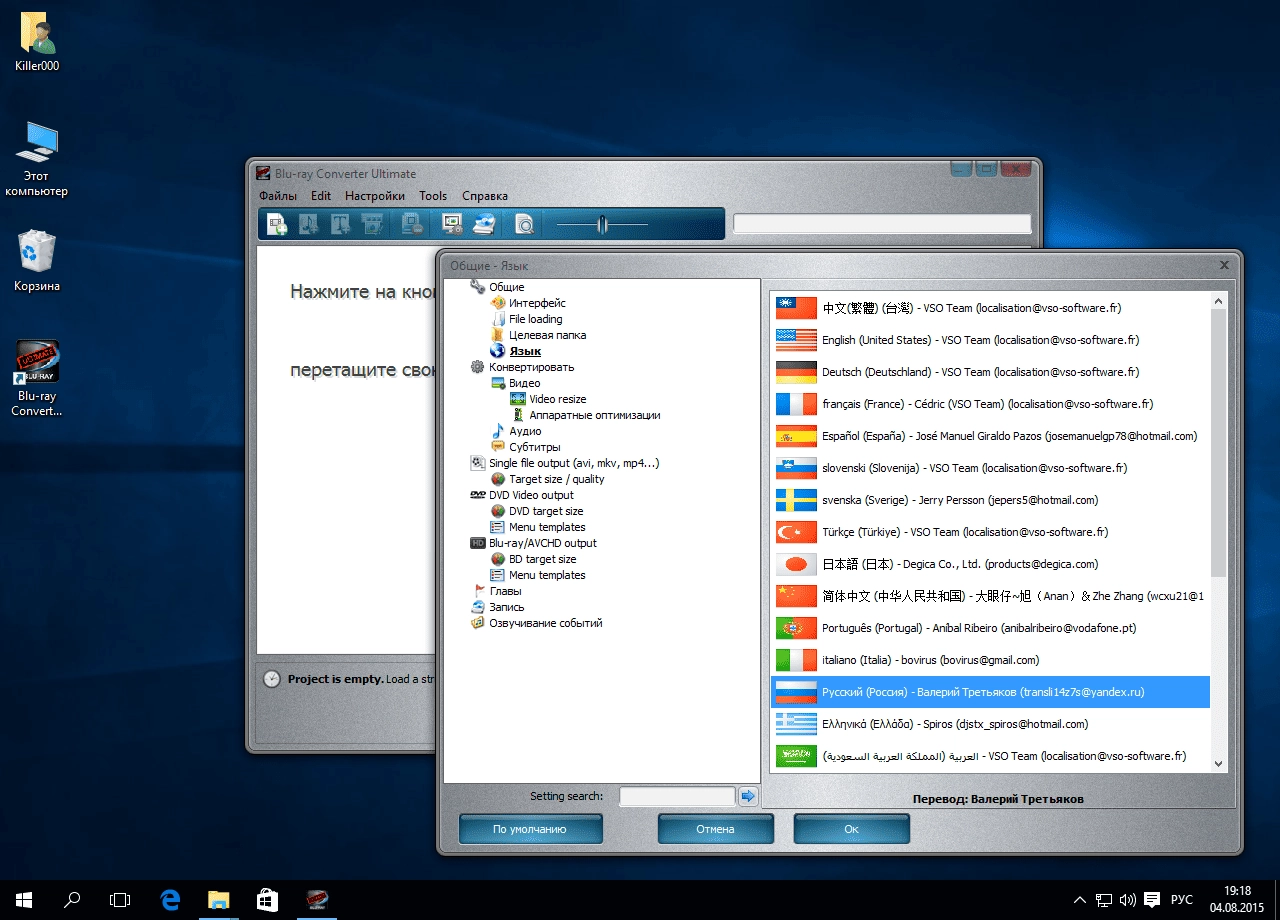The image size is (1280, 920).
Task: Open Blu-ray Converter desktop shortcut
Action: 37,378
